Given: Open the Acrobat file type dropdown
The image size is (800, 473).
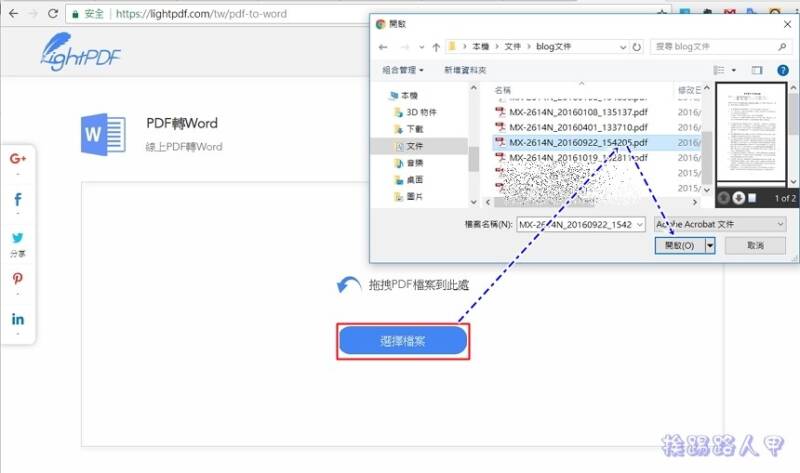Looking at the screenshot, I should (x=720, y=224).
